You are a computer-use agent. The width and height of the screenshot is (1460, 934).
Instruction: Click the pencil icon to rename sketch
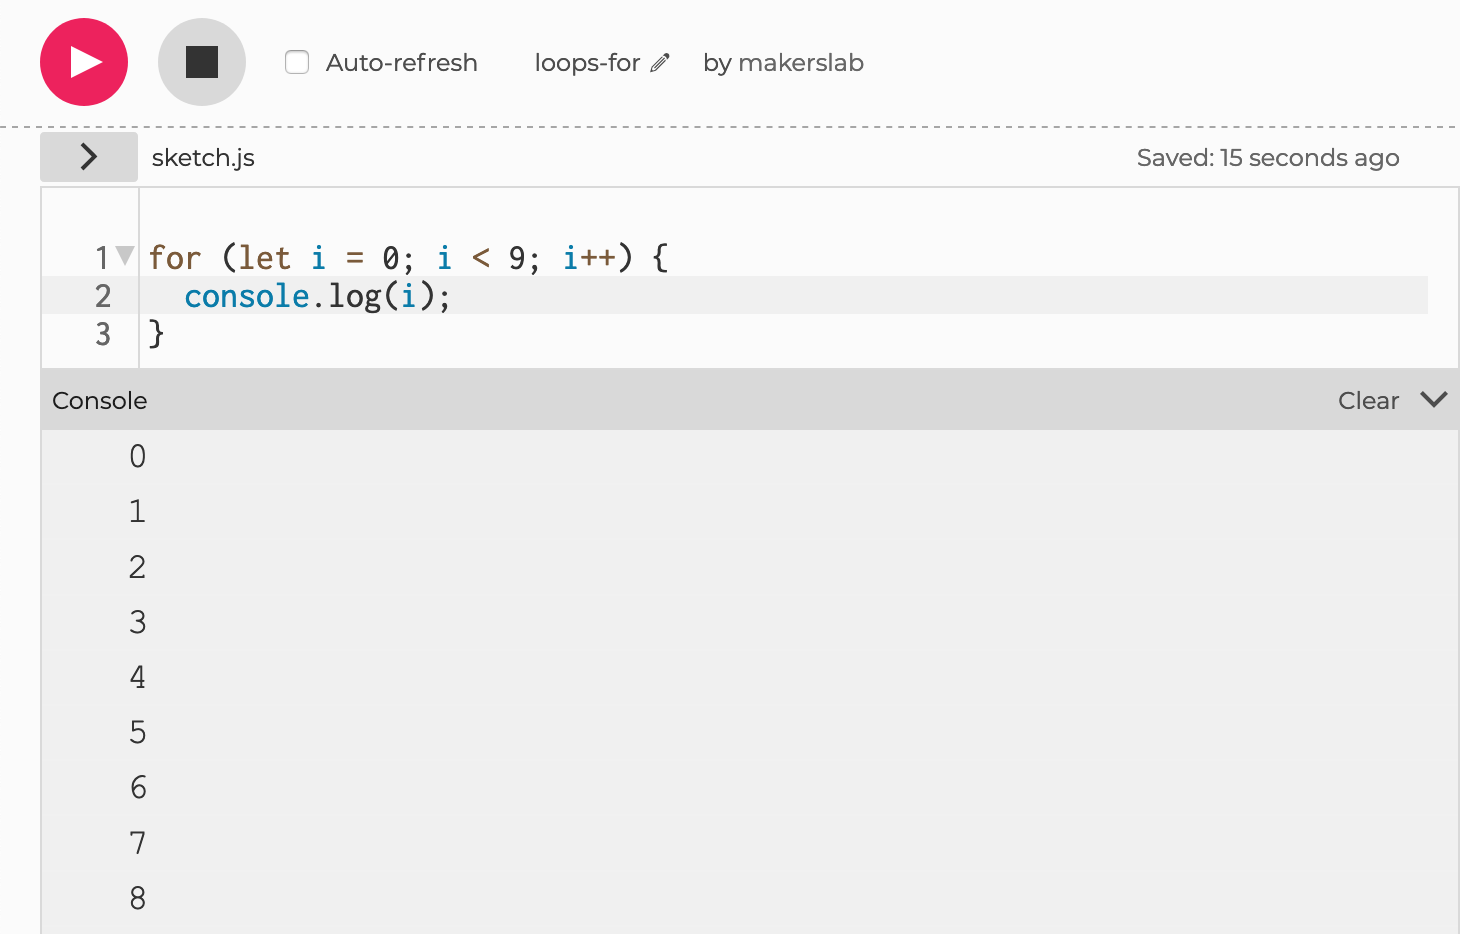(659, 63)
